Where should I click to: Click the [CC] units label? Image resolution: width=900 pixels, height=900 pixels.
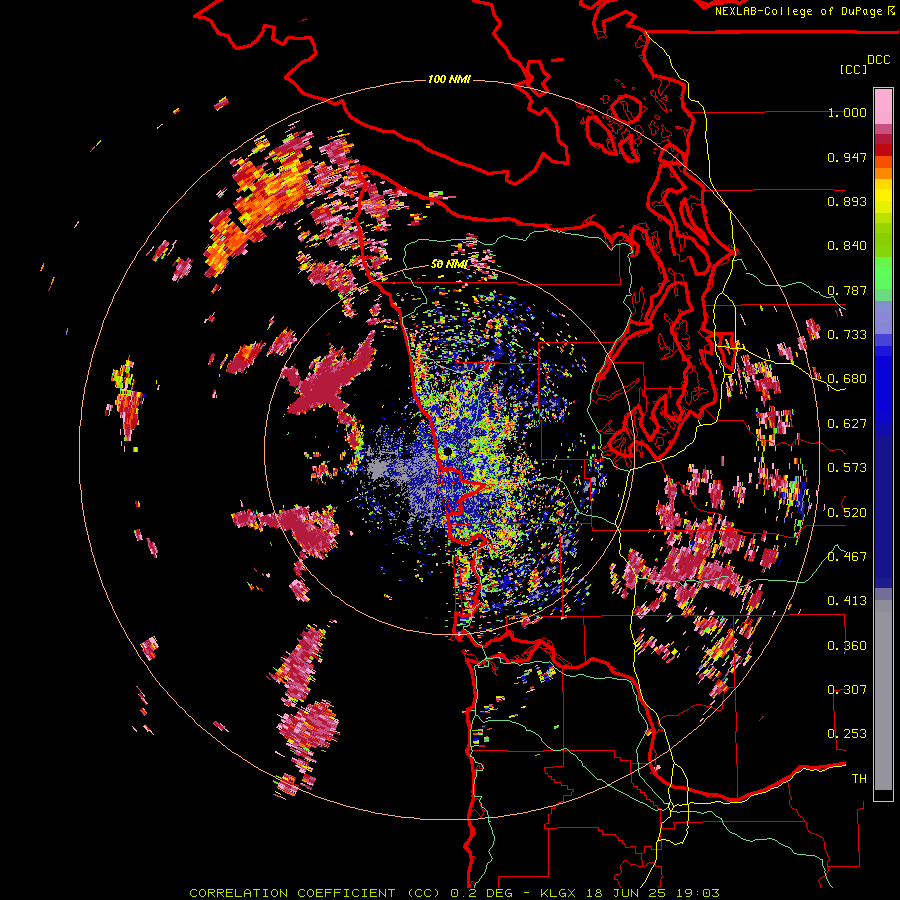pyautogui.click(x=853, y=69)
